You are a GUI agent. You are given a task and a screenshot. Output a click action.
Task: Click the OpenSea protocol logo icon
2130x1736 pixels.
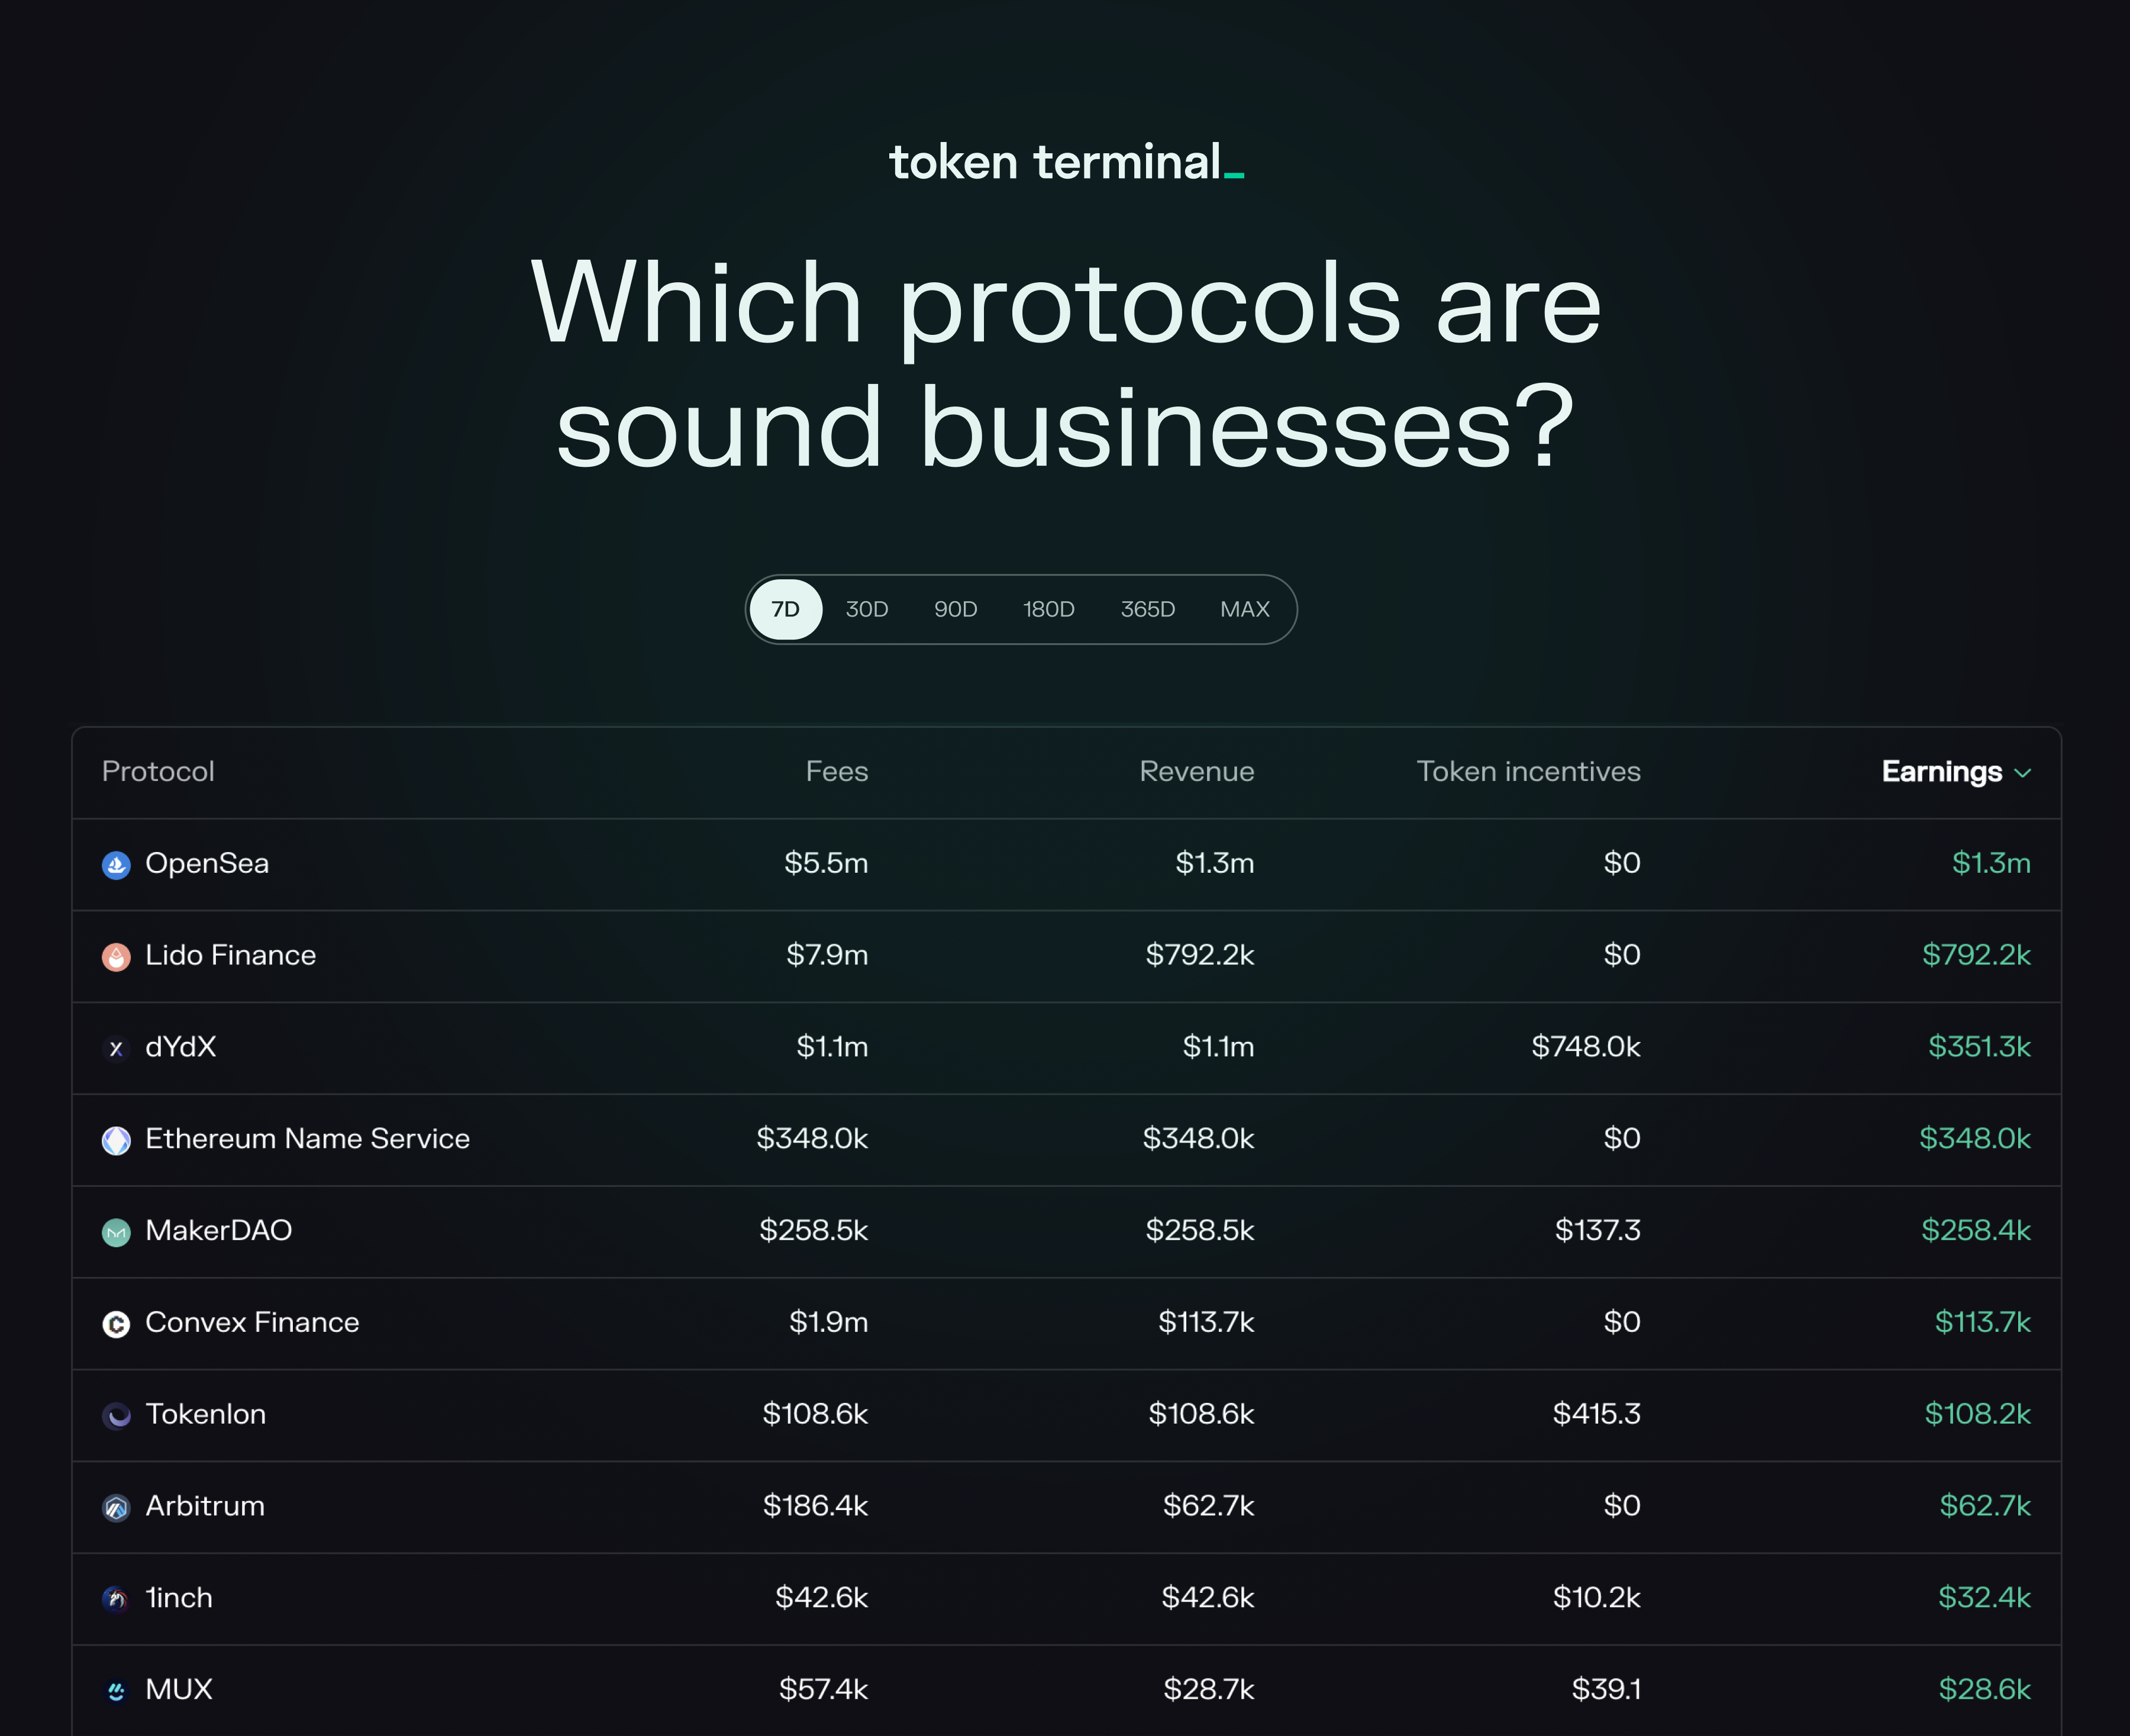[x=116, y=865]
